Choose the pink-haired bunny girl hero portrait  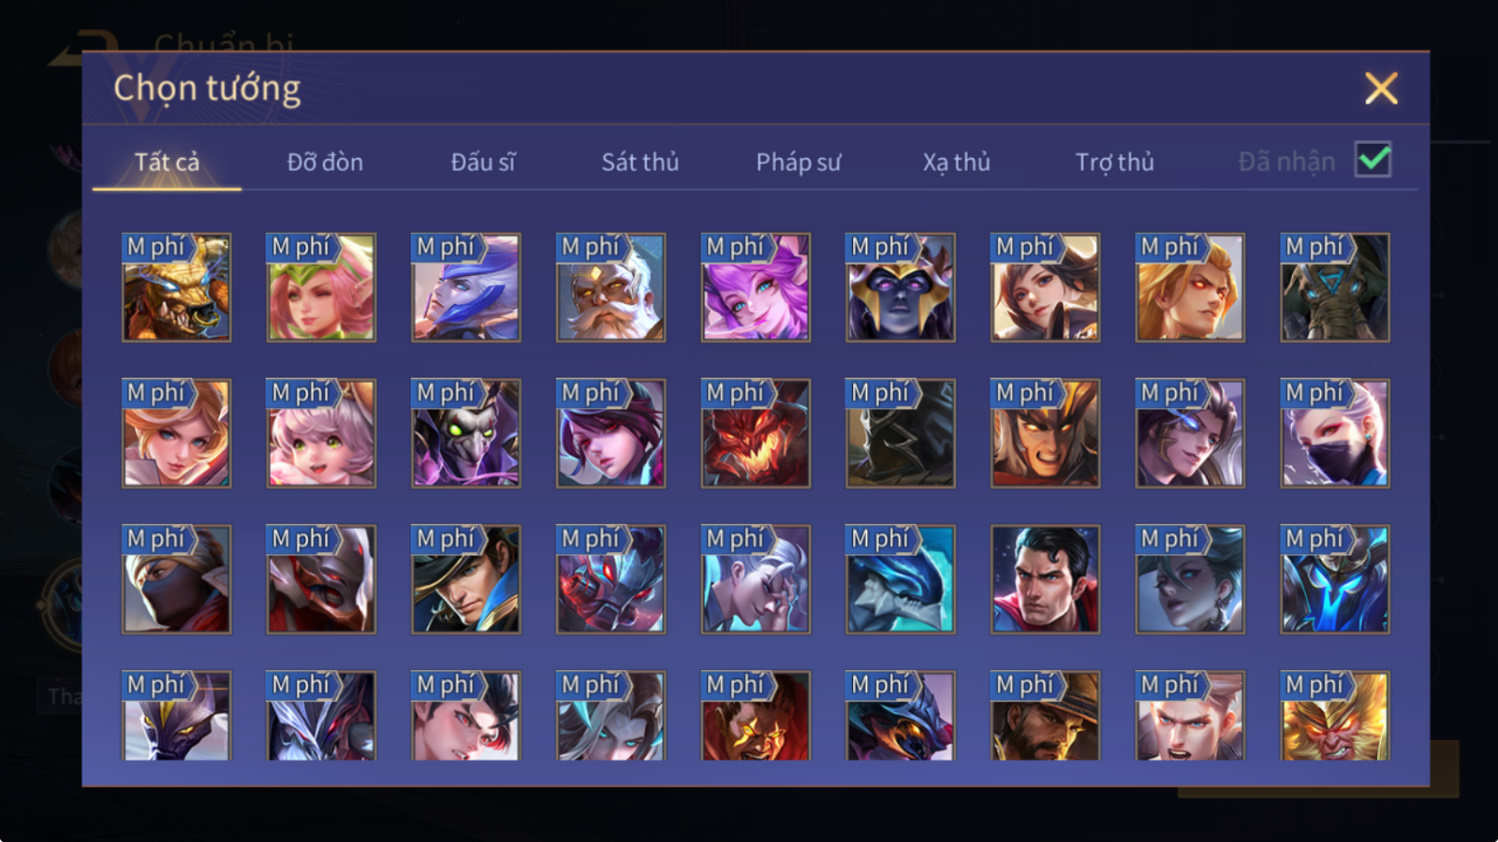coord(321,434)
